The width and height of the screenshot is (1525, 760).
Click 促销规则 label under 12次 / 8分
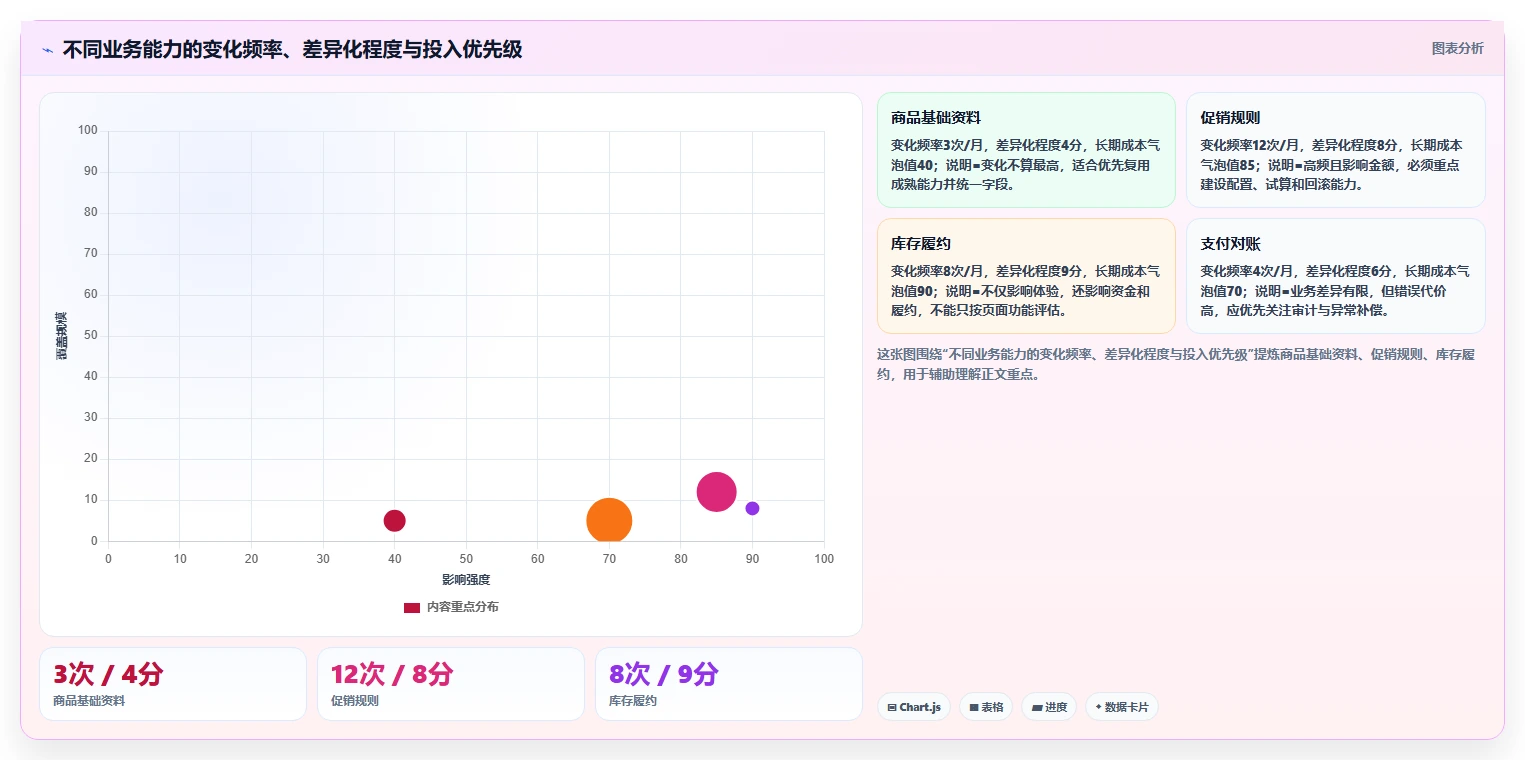tap(355, 701)
